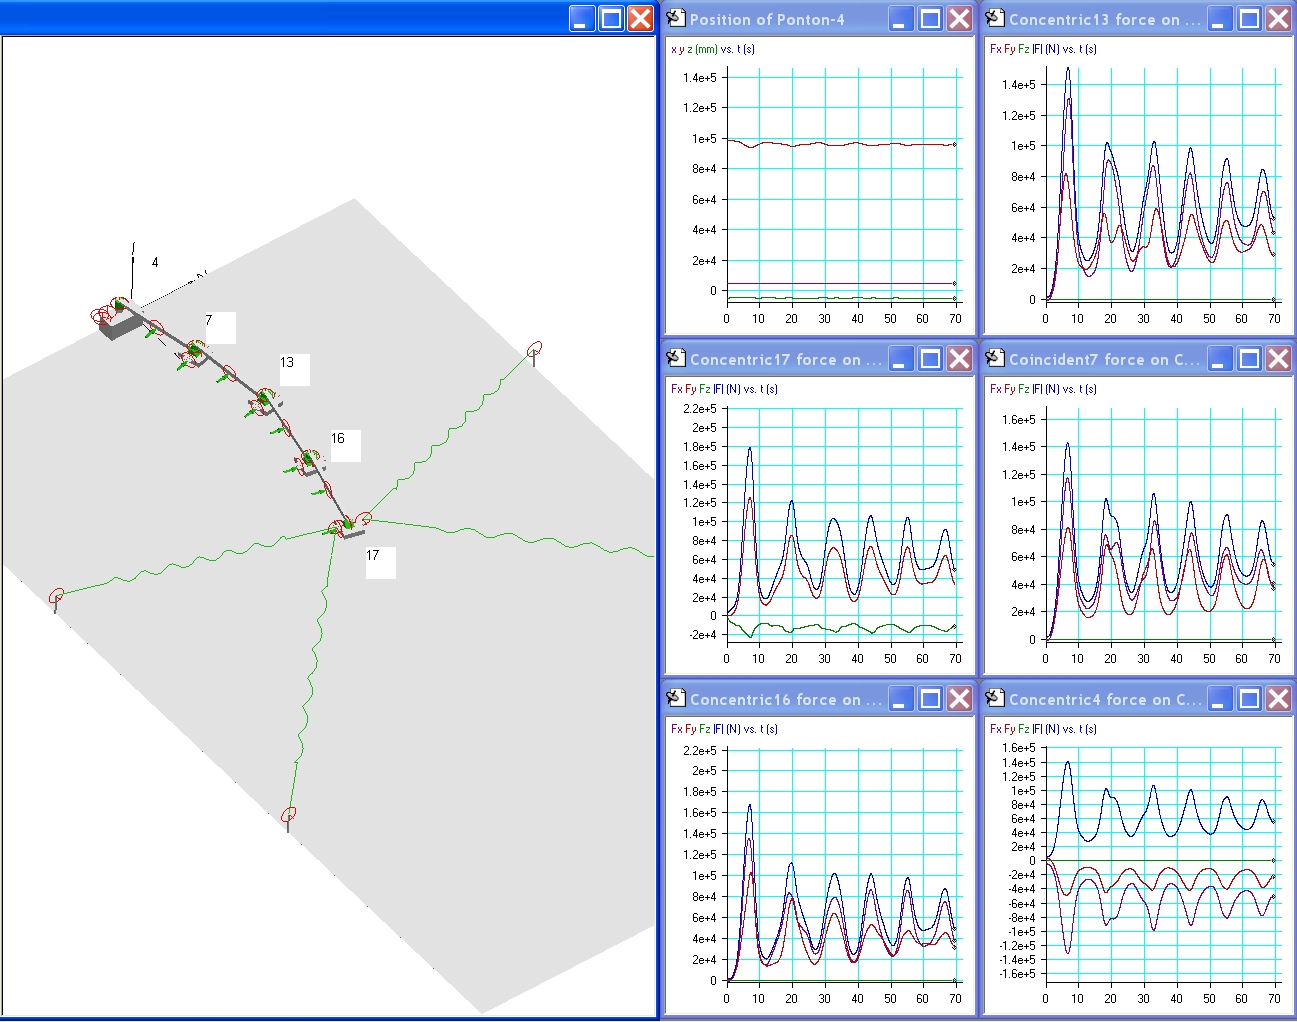Image resolution: width=1297 pixels, height=1022 pixels.
Task: Click the plot icon in Concentric17 force title bar
Action: [x=676, y=358]
